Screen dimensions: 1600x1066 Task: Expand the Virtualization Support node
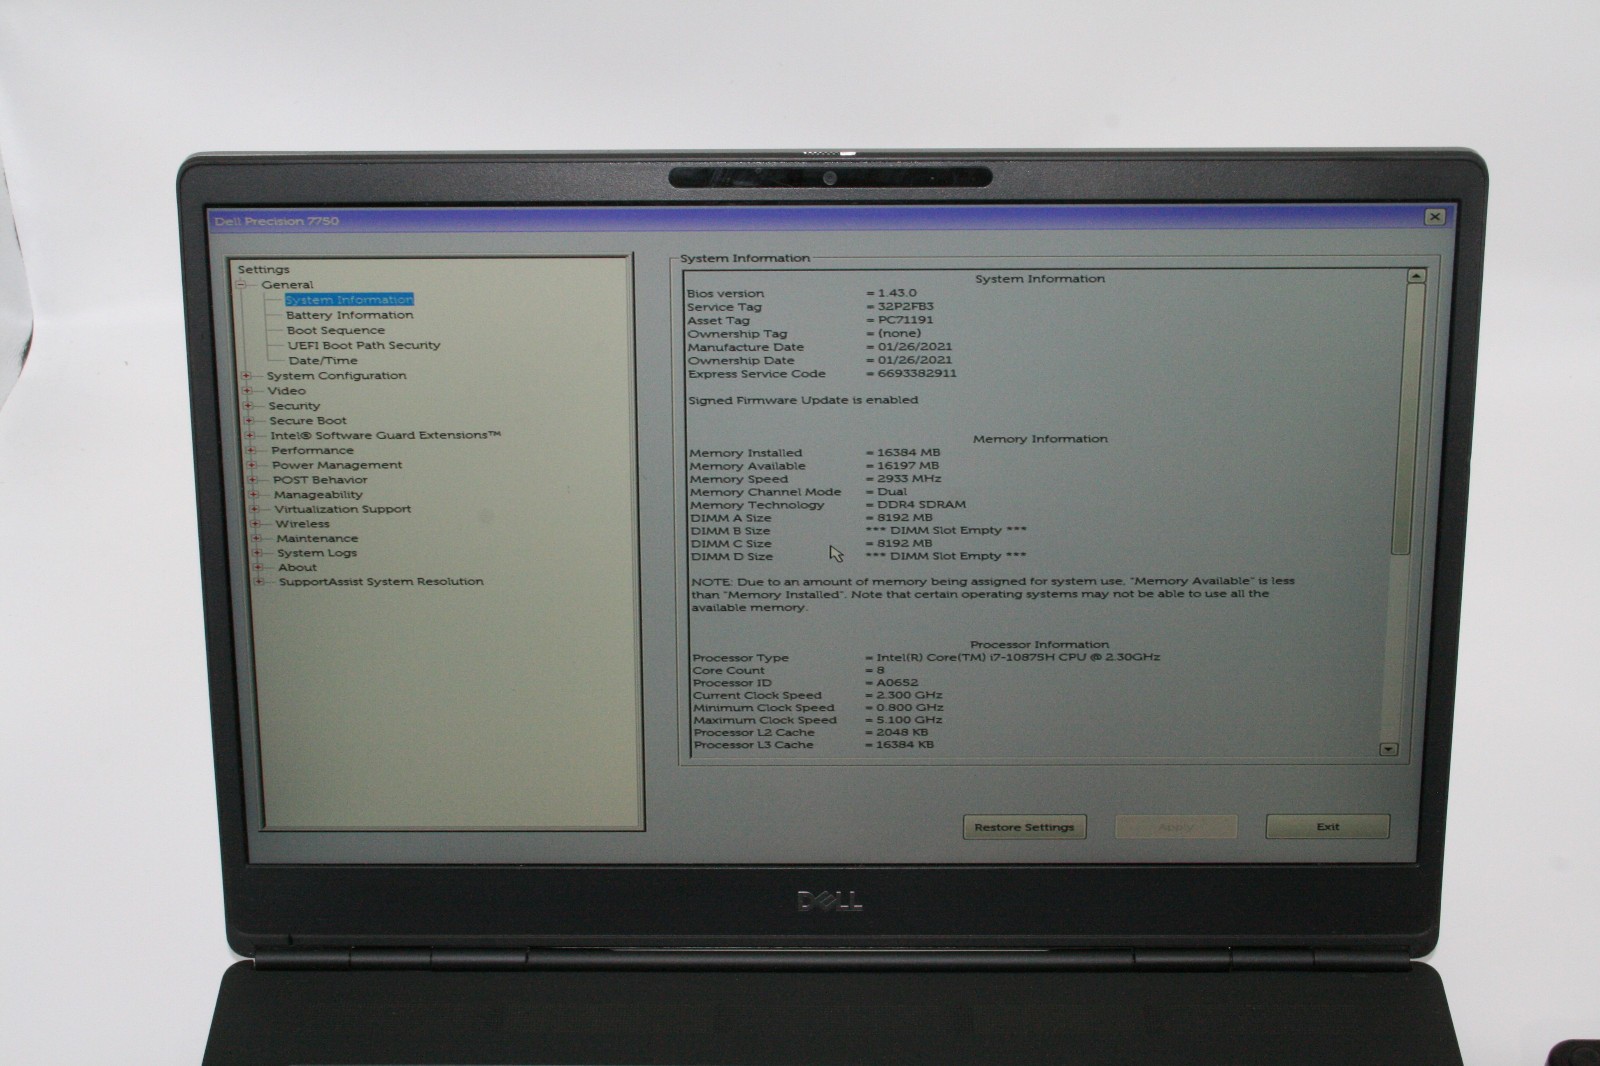click(x=255, y=509)
